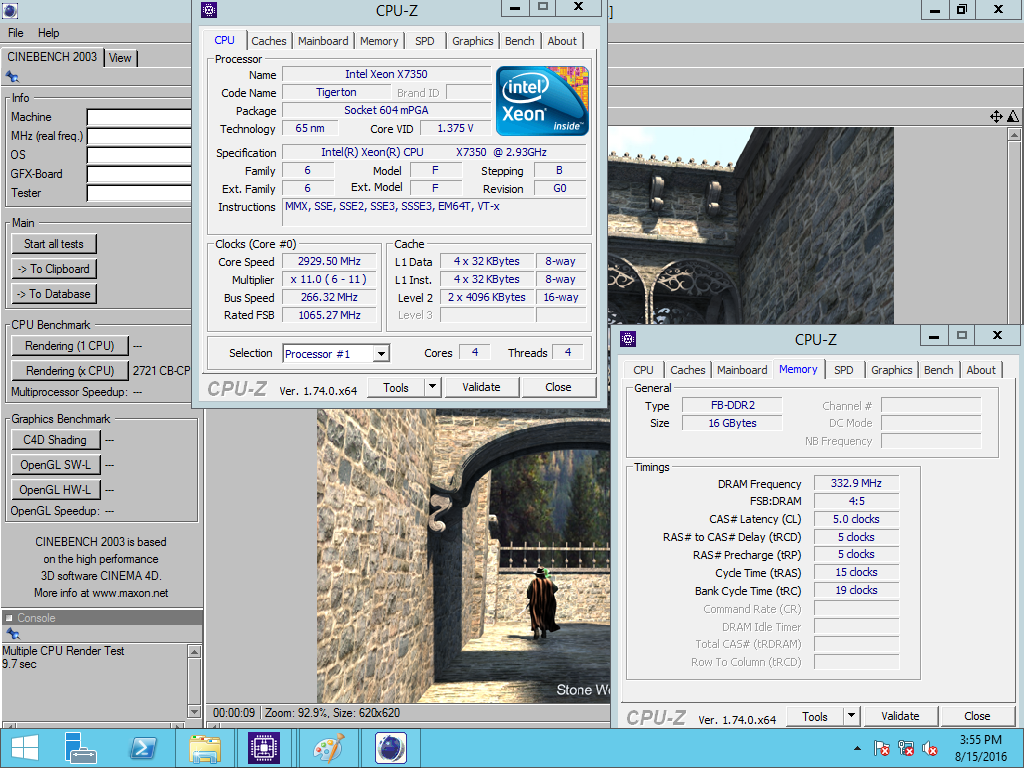Open Help menu in Cinebench
1024x768 pixels.
click(x=48, y=33)
